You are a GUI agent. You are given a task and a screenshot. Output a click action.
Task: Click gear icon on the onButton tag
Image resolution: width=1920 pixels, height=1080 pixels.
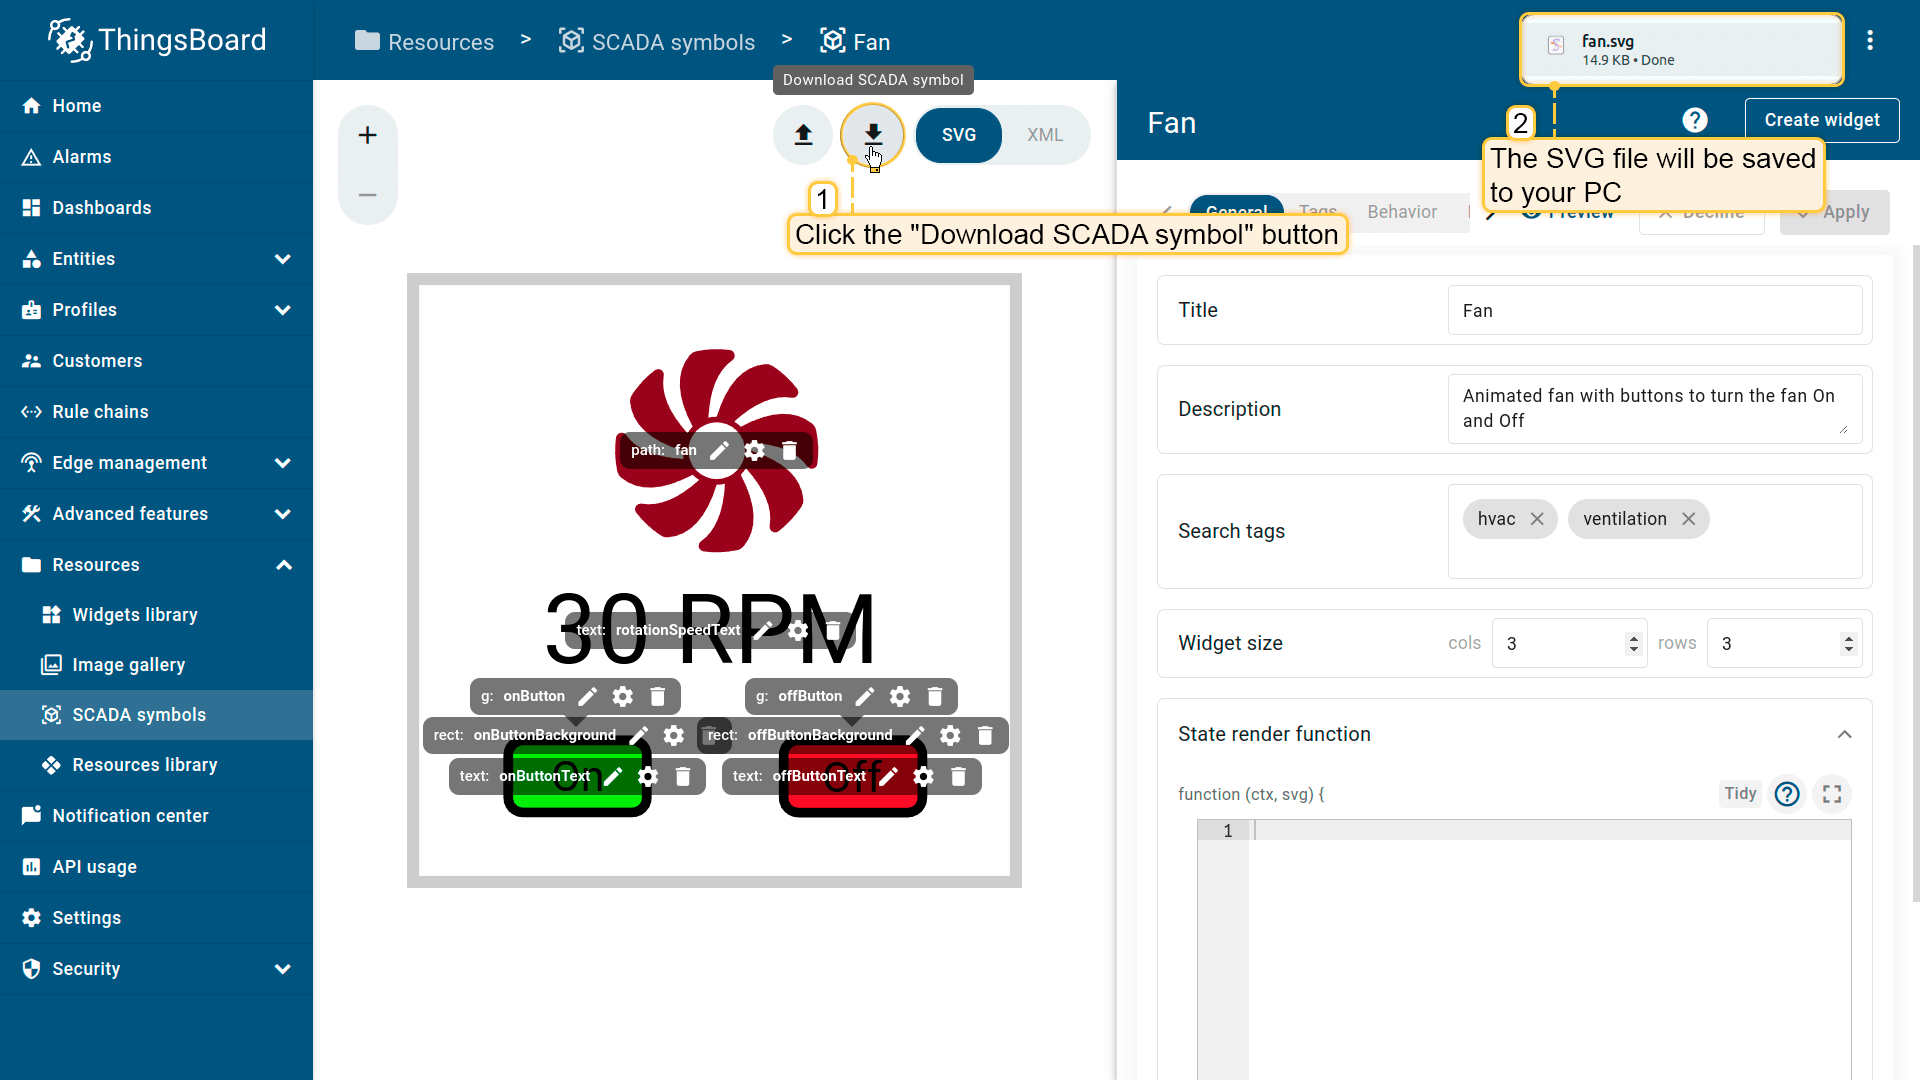pyautogui.click(x=623, y=696)
